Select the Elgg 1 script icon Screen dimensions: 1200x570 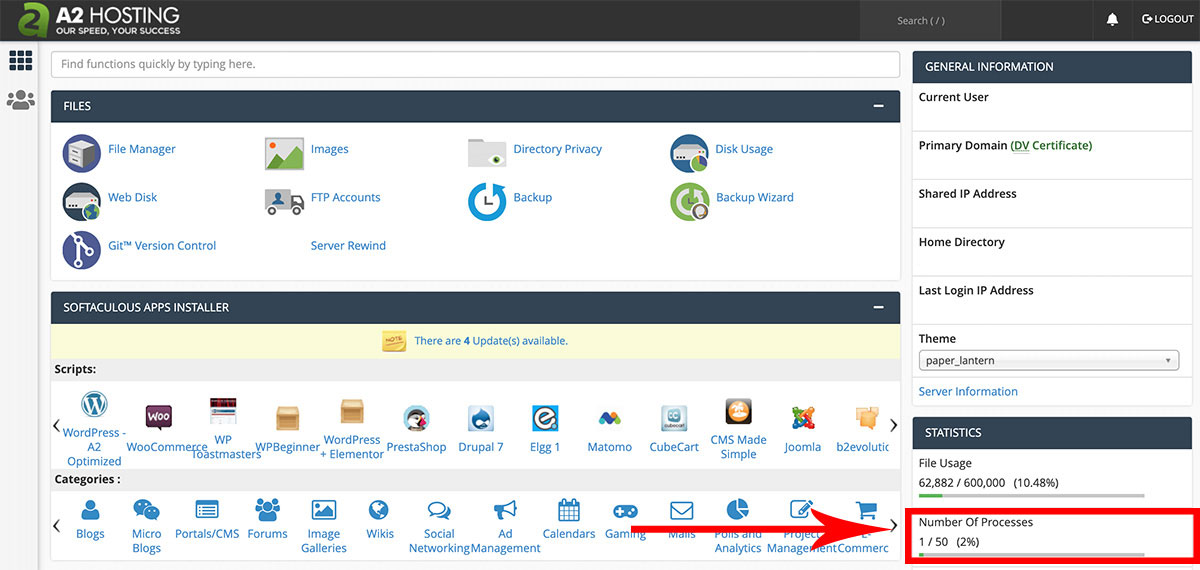pyautogui.click(x=545, y=418)
